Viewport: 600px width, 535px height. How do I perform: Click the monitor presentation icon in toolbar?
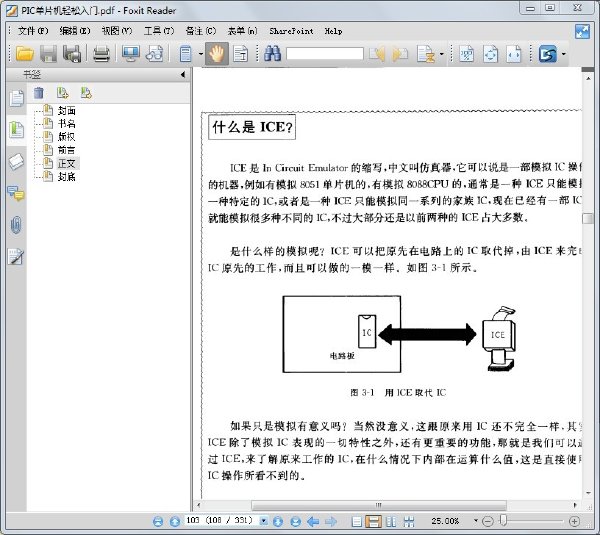pyautogui.click(x=130, y=54)
